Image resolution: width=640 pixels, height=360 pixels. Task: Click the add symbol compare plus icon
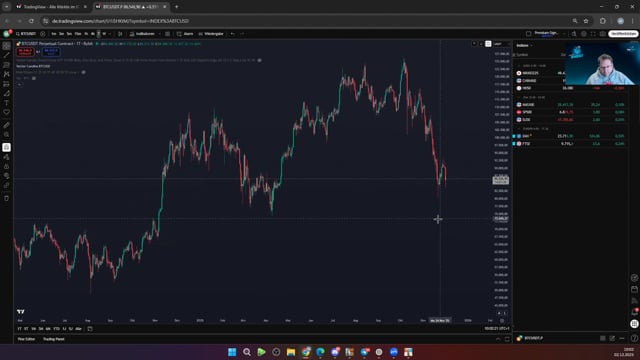click(x=43, y=34)
